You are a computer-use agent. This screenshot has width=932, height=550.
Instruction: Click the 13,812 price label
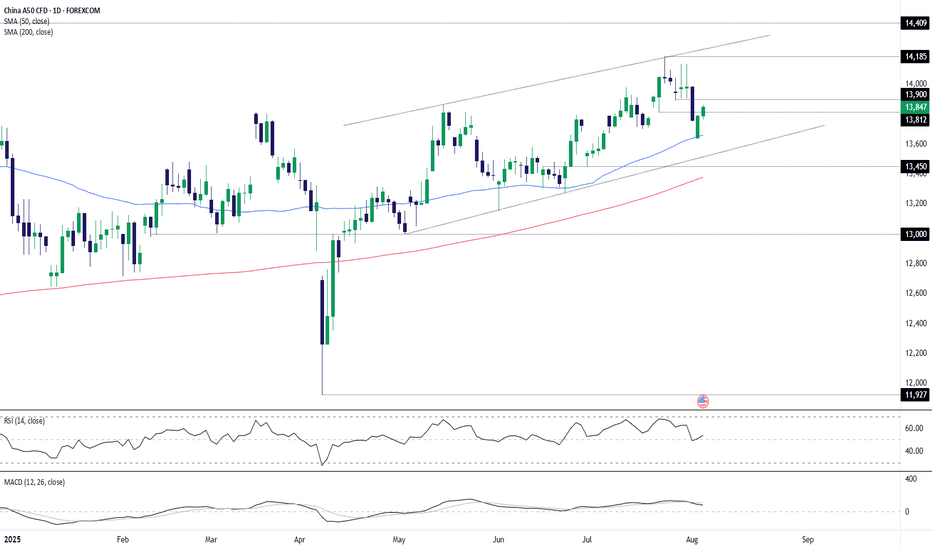point(915,120)
